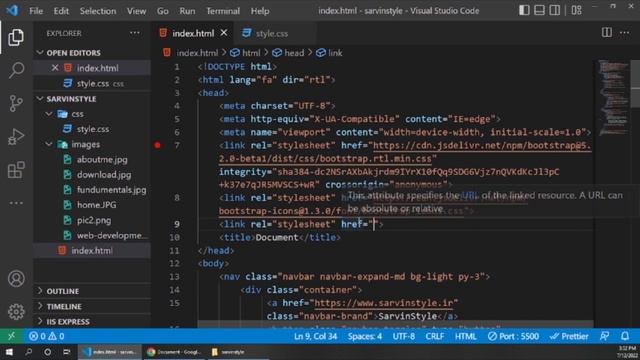Open the Manage gear icon
640x360 pixels.
pyautogui.click(x=16, y=311)
